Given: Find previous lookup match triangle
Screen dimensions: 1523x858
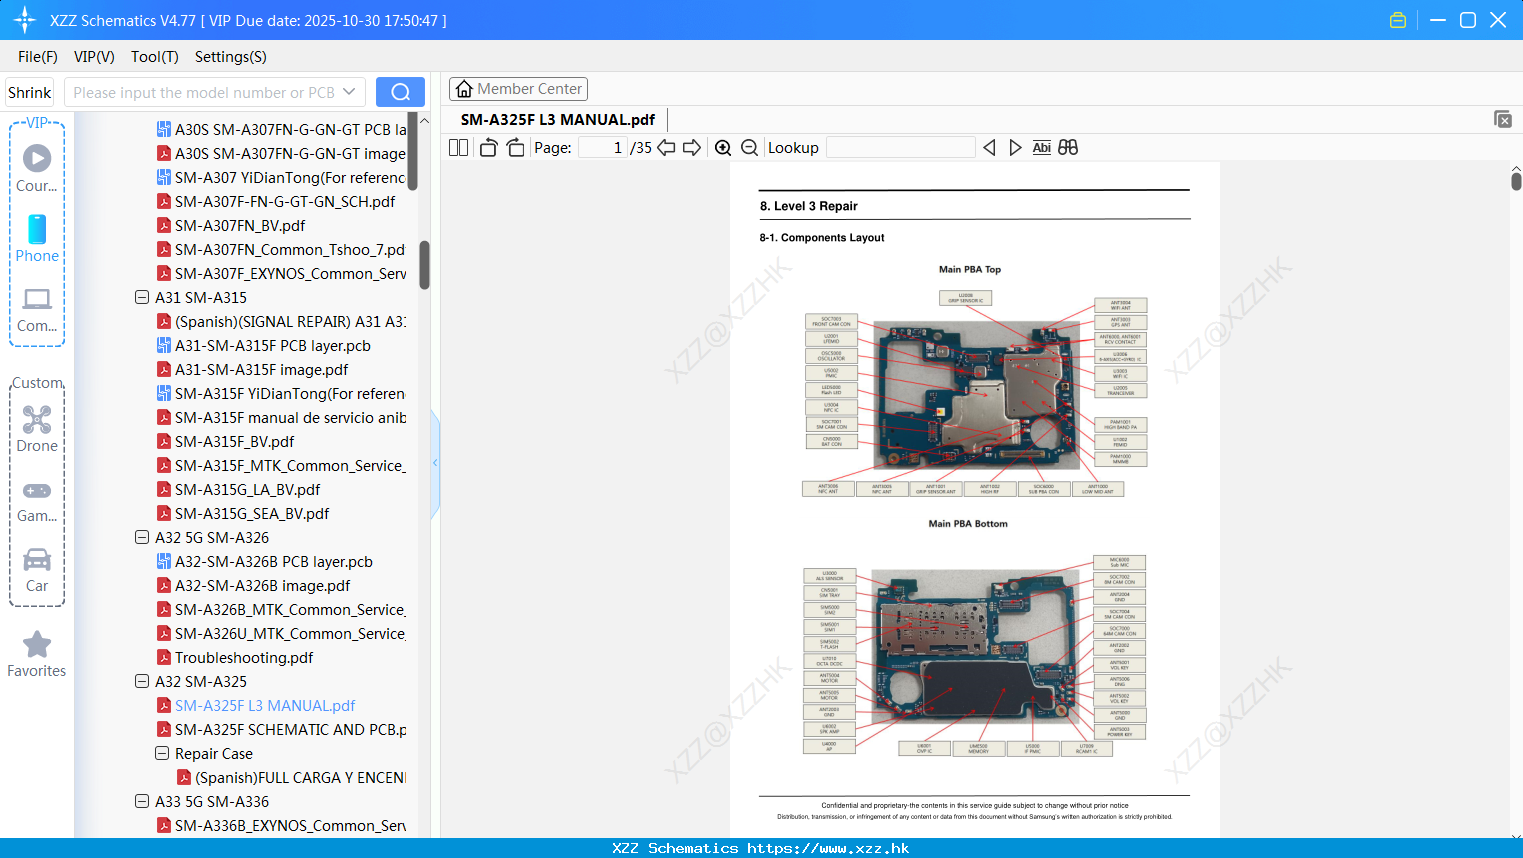Looking at the screenshot, I should coord(989,147).
